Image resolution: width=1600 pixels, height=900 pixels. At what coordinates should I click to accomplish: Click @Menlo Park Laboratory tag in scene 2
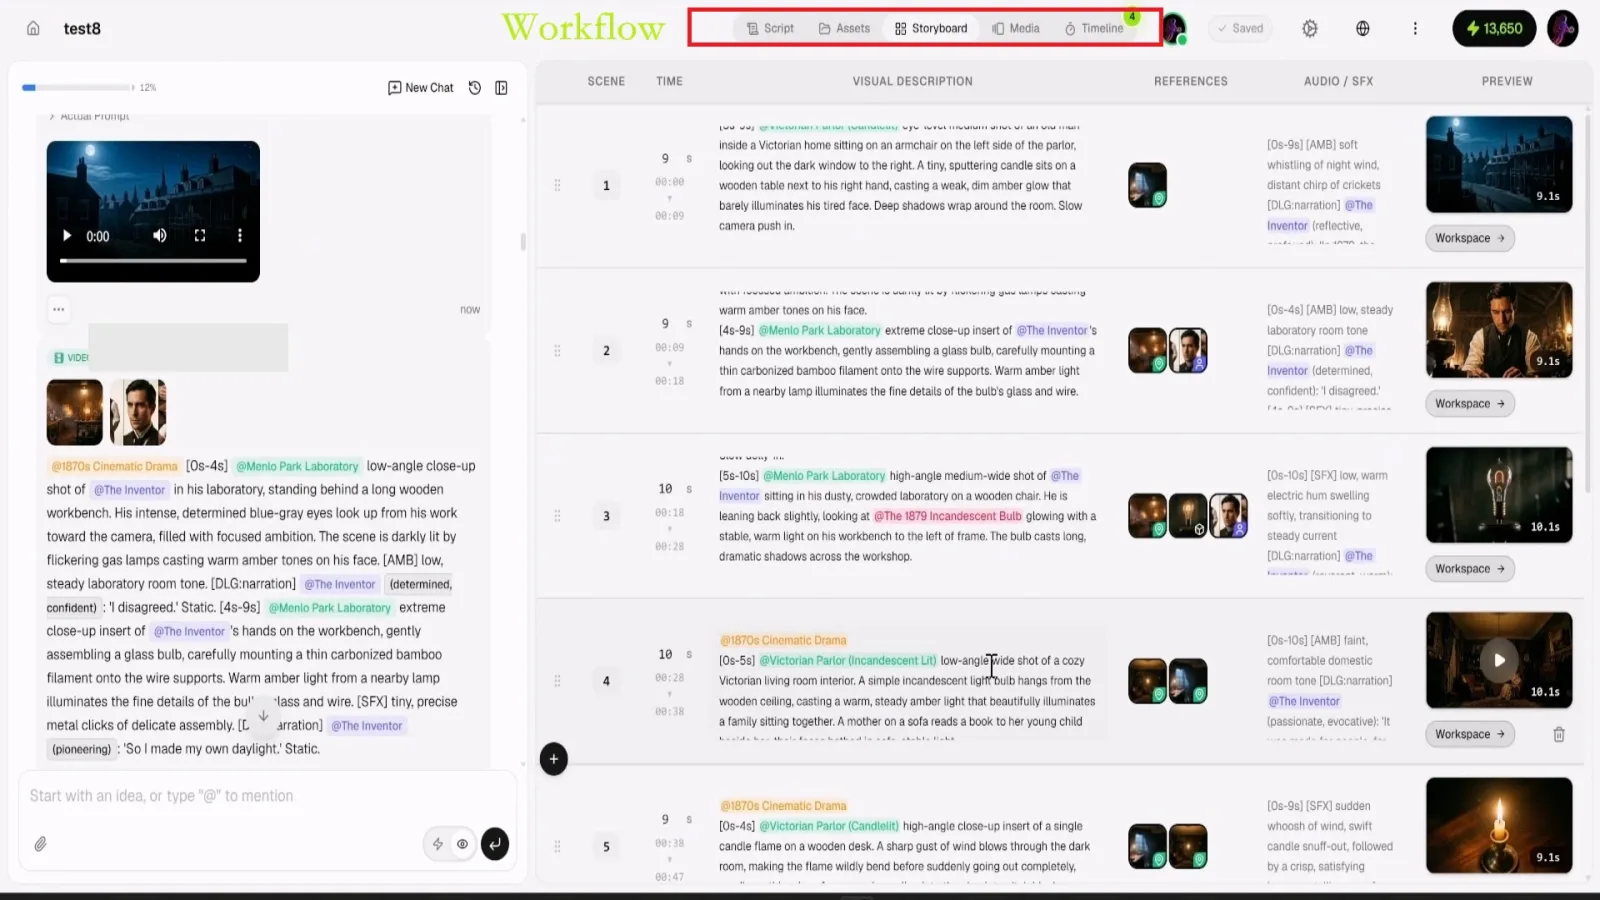[819, 331]
